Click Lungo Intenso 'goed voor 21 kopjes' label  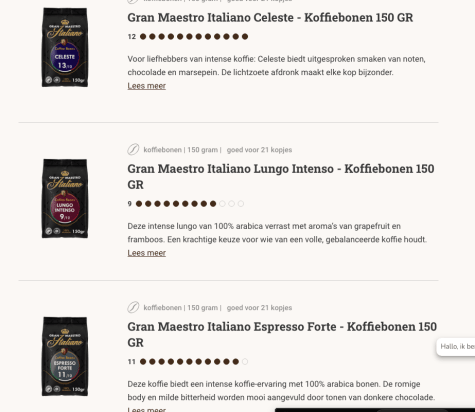point(259,150)
